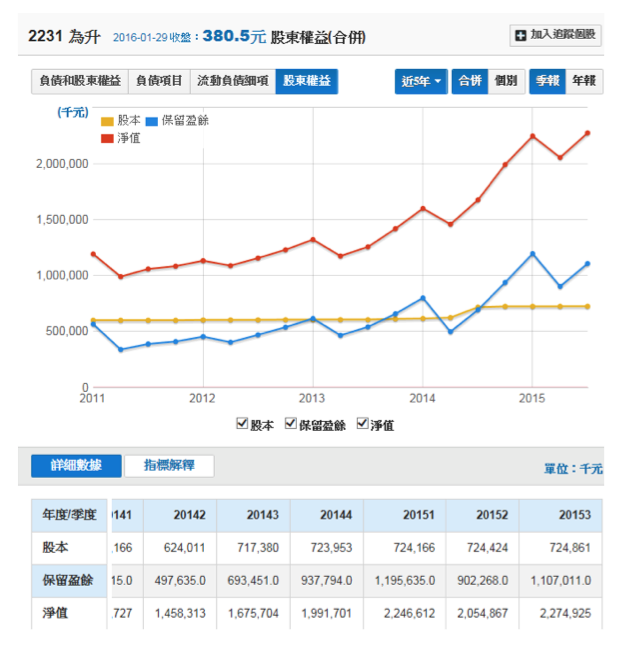Click the plus icon in 加入追蹤個股
The image size is (621, 648).
click(x=520, y=36)
